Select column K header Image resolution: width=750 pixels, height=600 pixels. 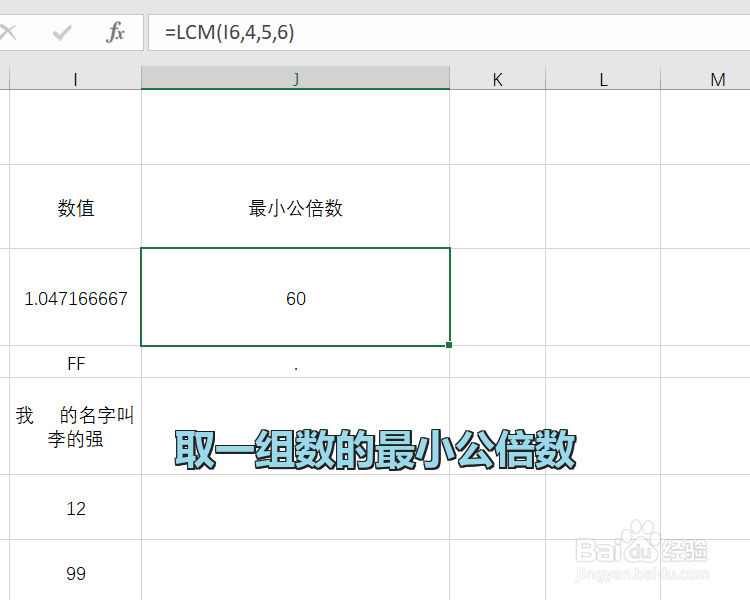pos(497,79)
